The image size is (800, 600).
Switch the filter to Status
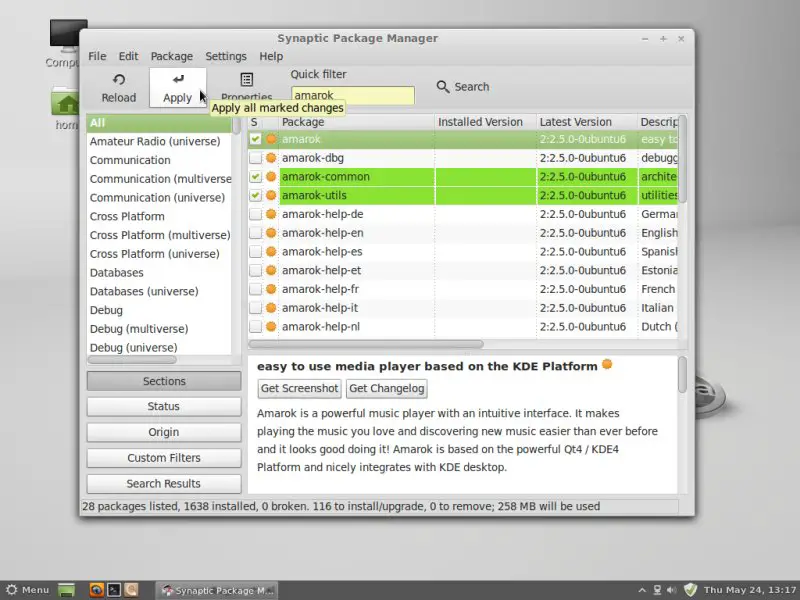(x=164, y=407)
